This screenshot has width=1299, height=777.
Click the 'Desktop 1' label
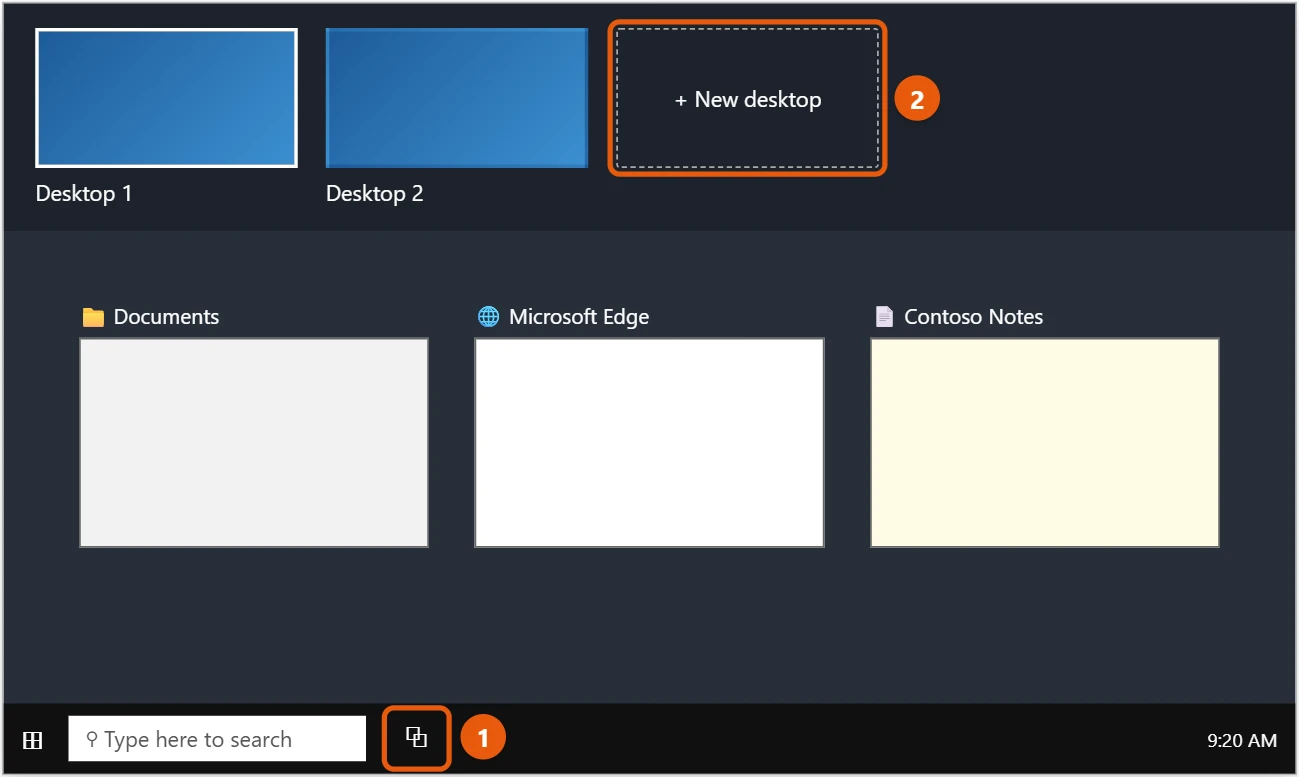(x=84, y=193)
